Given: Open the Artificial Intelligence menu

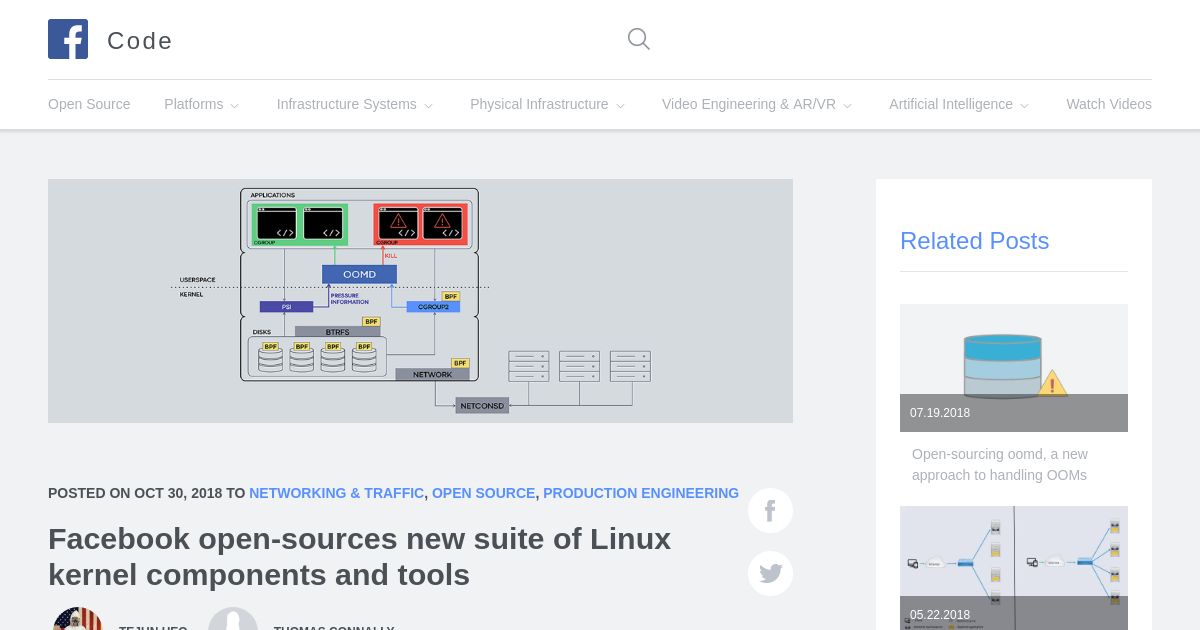Looking at the screenshot, I should (x=951, y=104).
